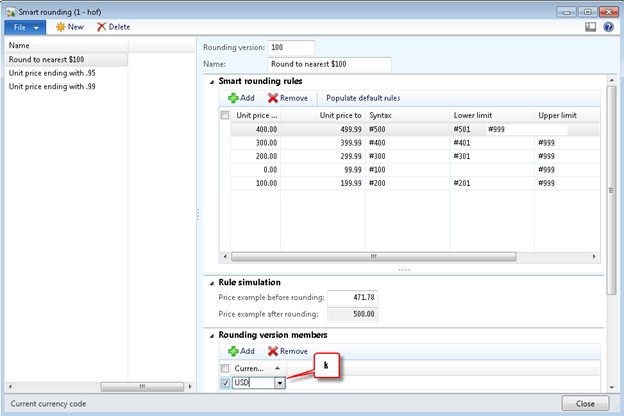The width and height of the screenshot is (624, 416).
Task: Remove the selected smart rounding rule
Action: pyautogui.click(x=287, y=98)
